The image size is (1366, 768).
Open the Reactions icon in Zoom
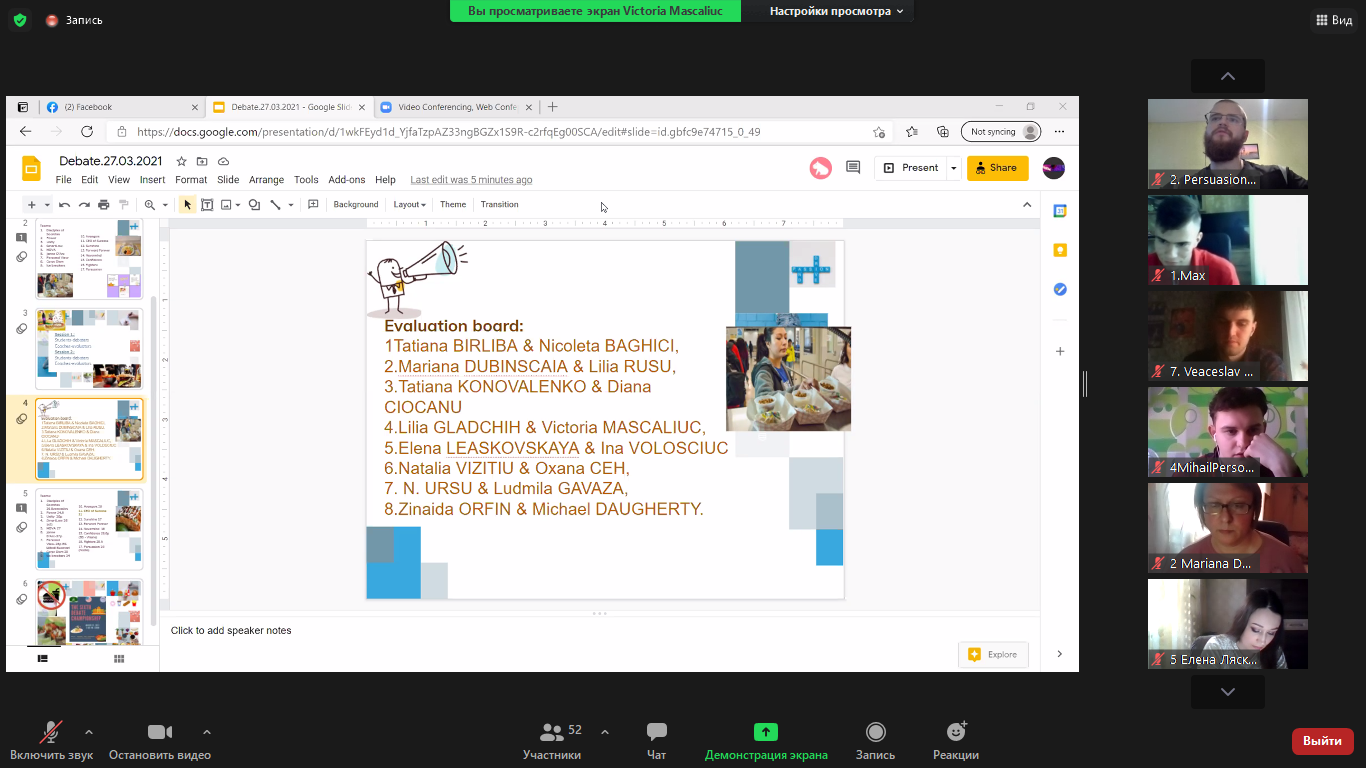956,732
